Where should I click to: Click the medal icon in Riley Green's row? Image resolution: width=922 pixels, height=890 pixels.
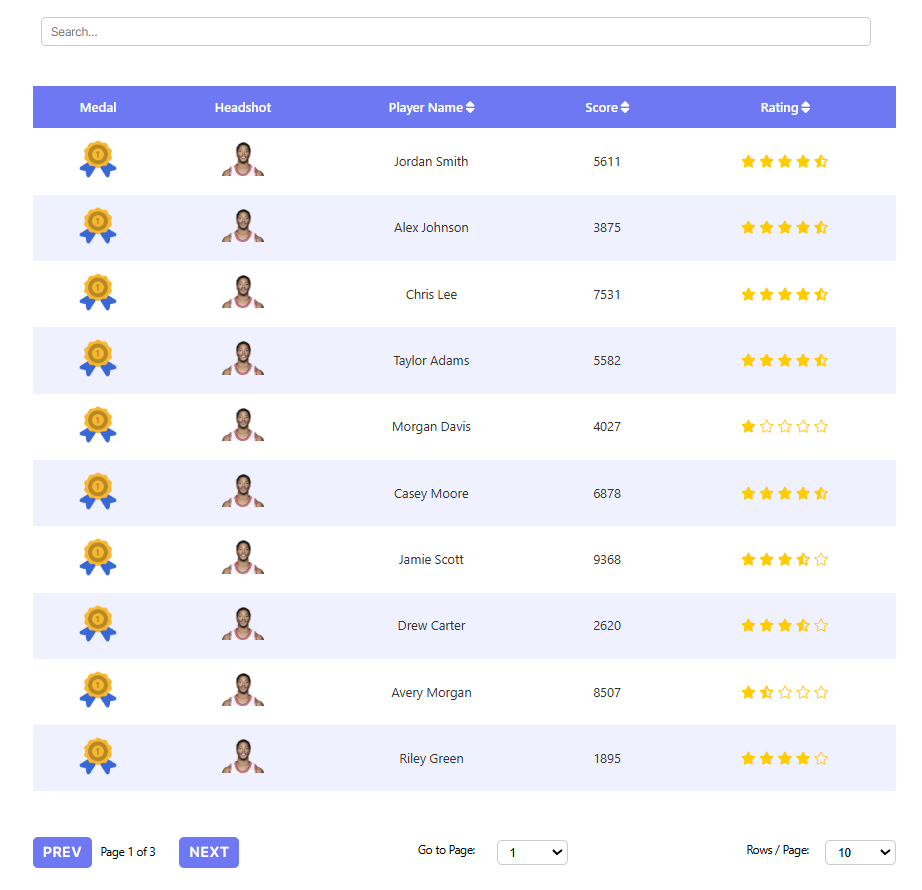click(x=98, y=757)
